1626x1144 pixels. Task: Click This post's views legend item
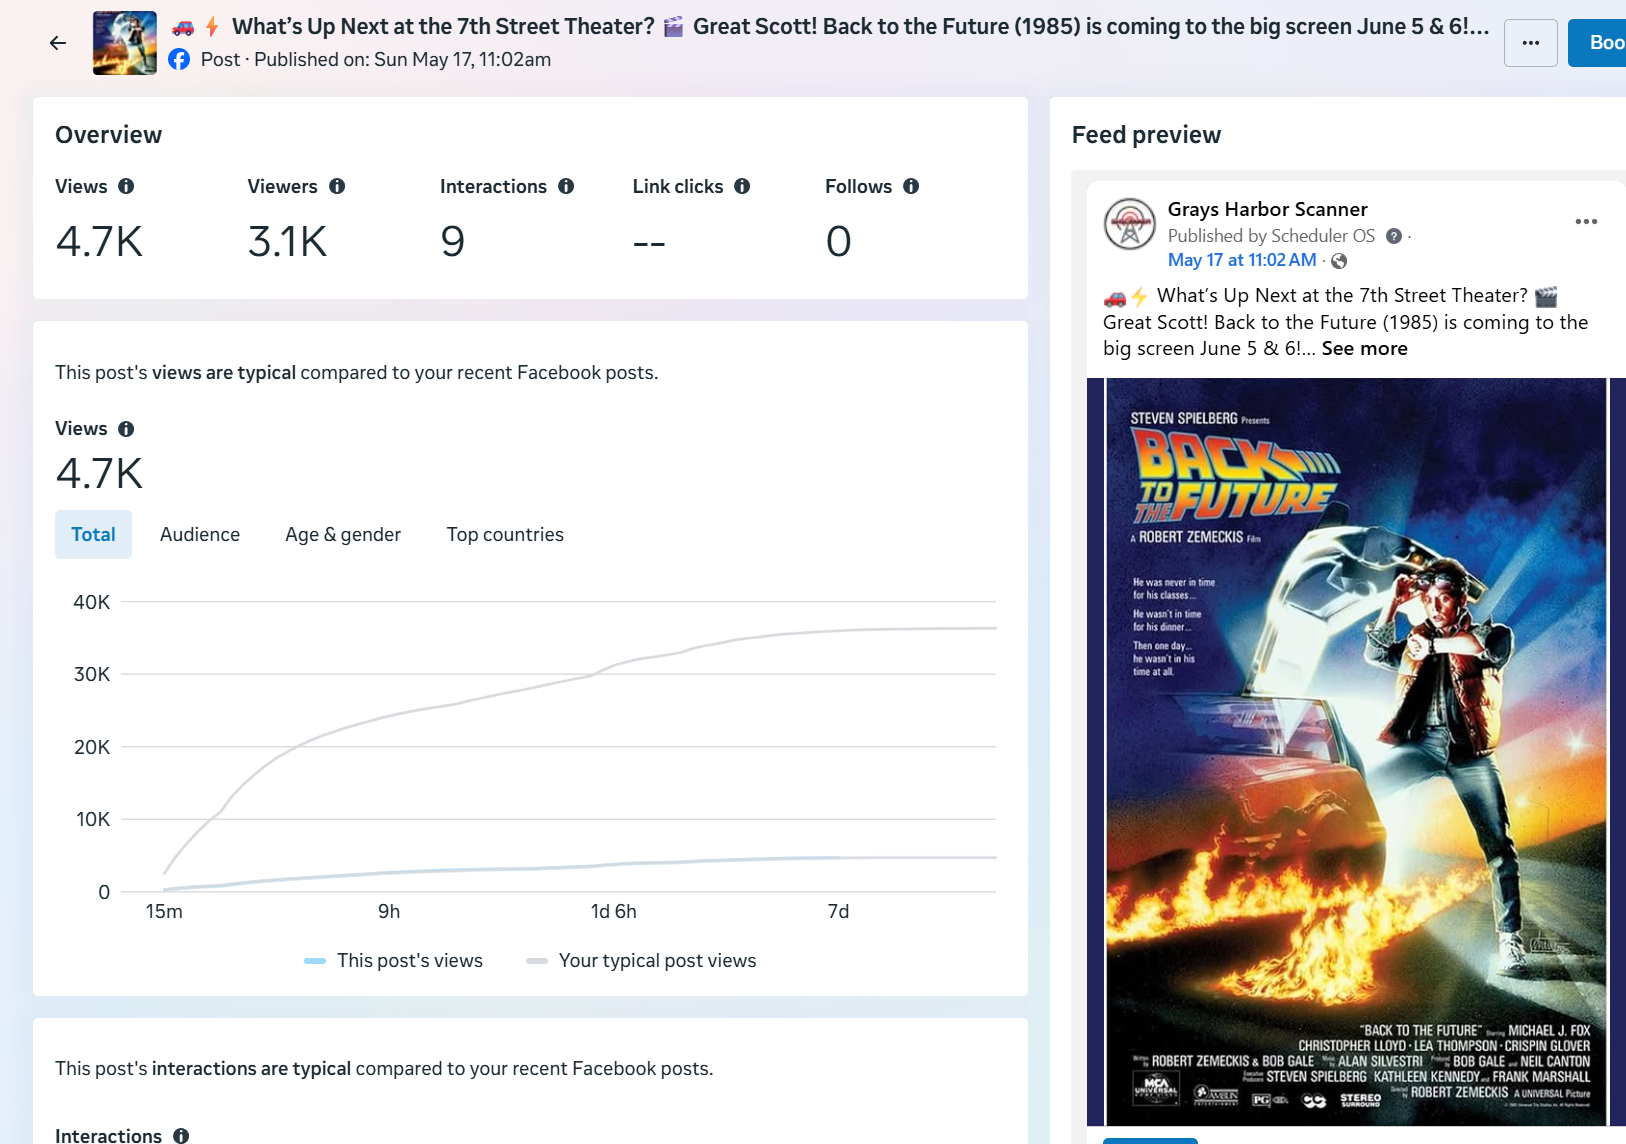(394, 961)
